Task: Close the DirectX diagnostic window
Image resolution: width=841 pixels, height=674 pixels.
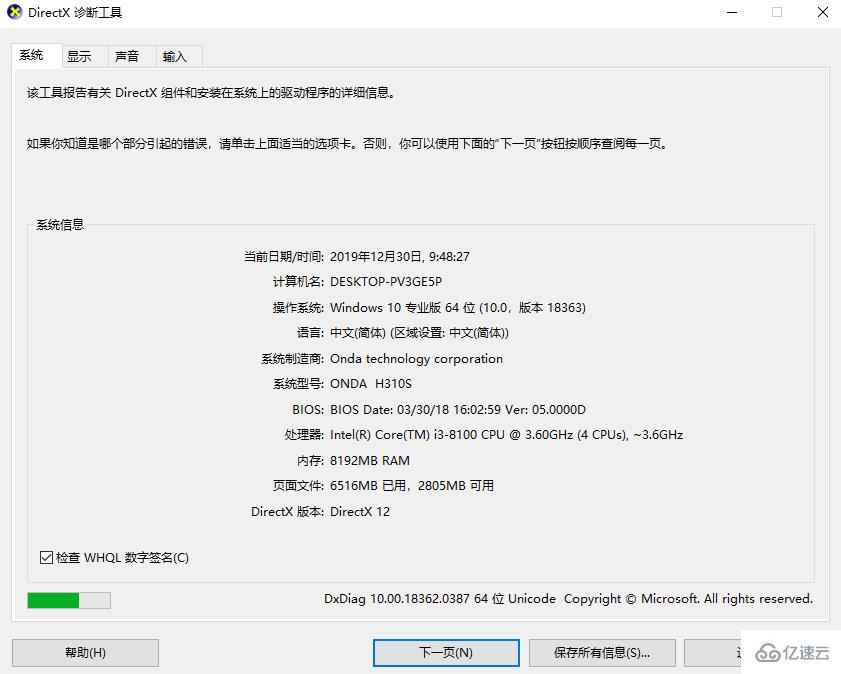Action: coord(823,12)
